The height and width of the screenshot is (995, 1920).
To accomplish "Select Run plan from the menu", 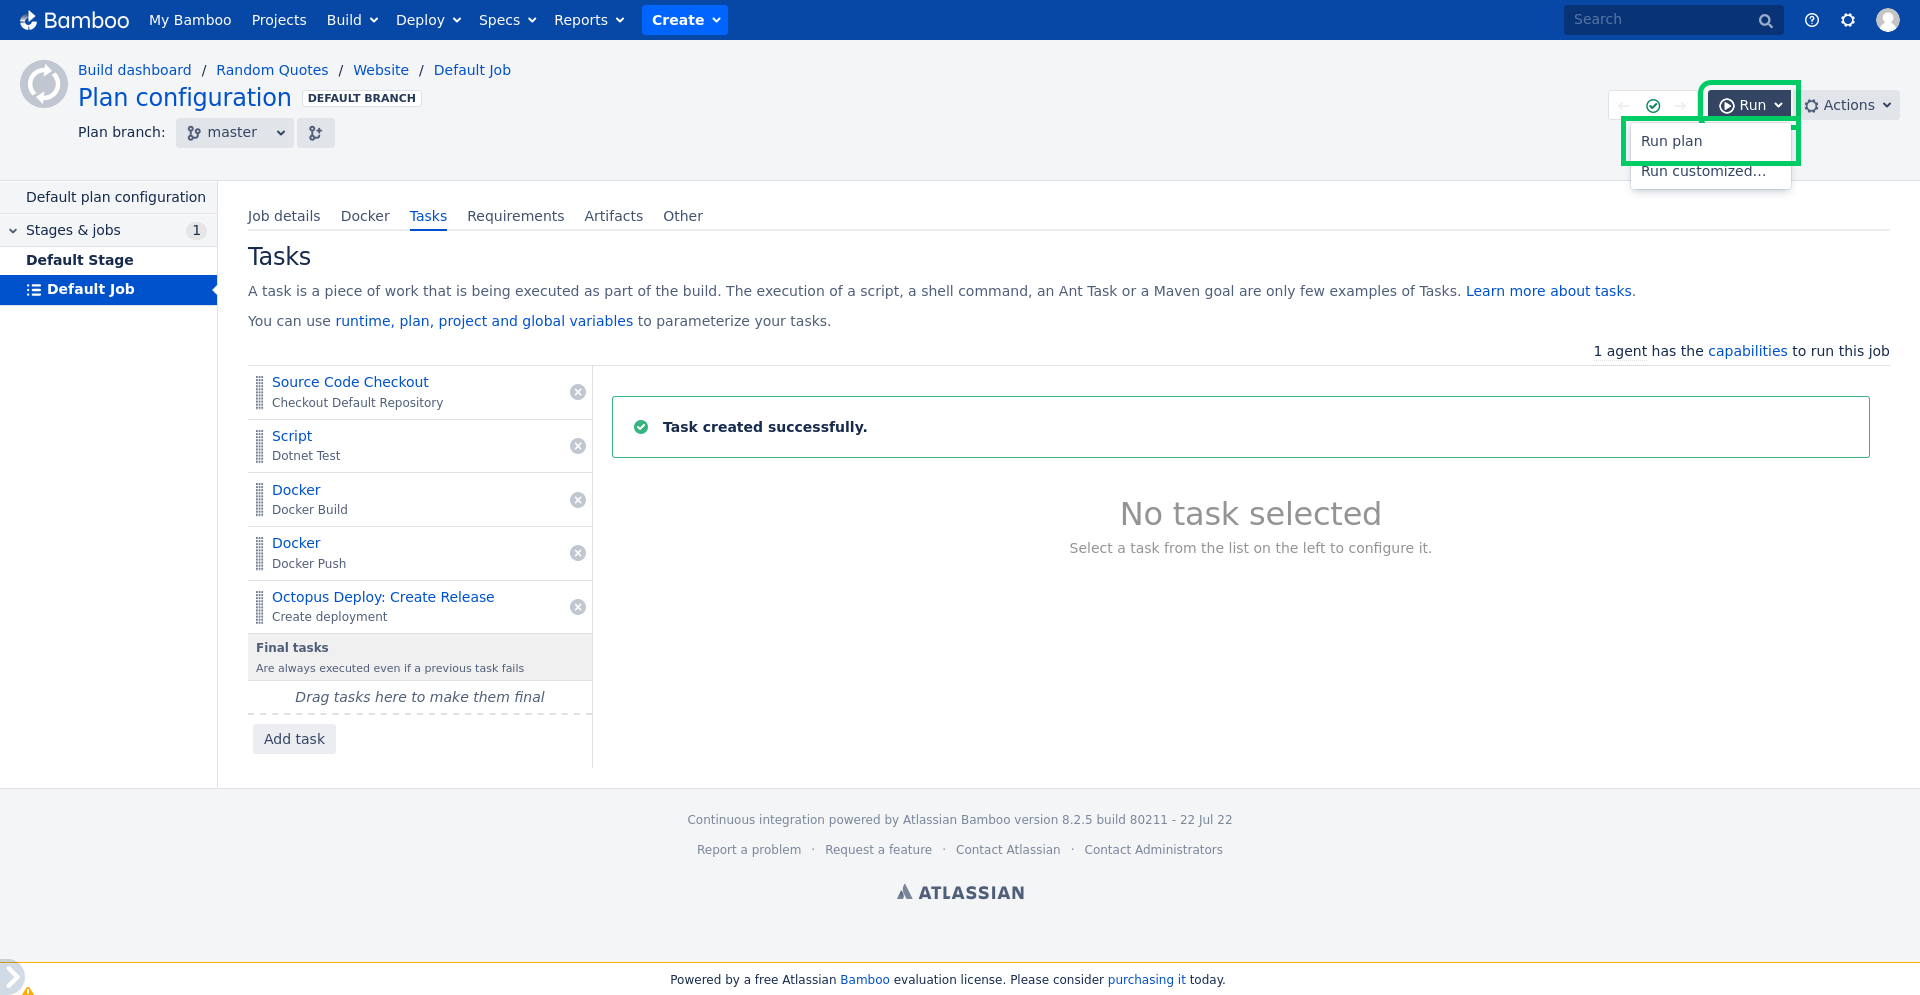I will [1710, 141].
